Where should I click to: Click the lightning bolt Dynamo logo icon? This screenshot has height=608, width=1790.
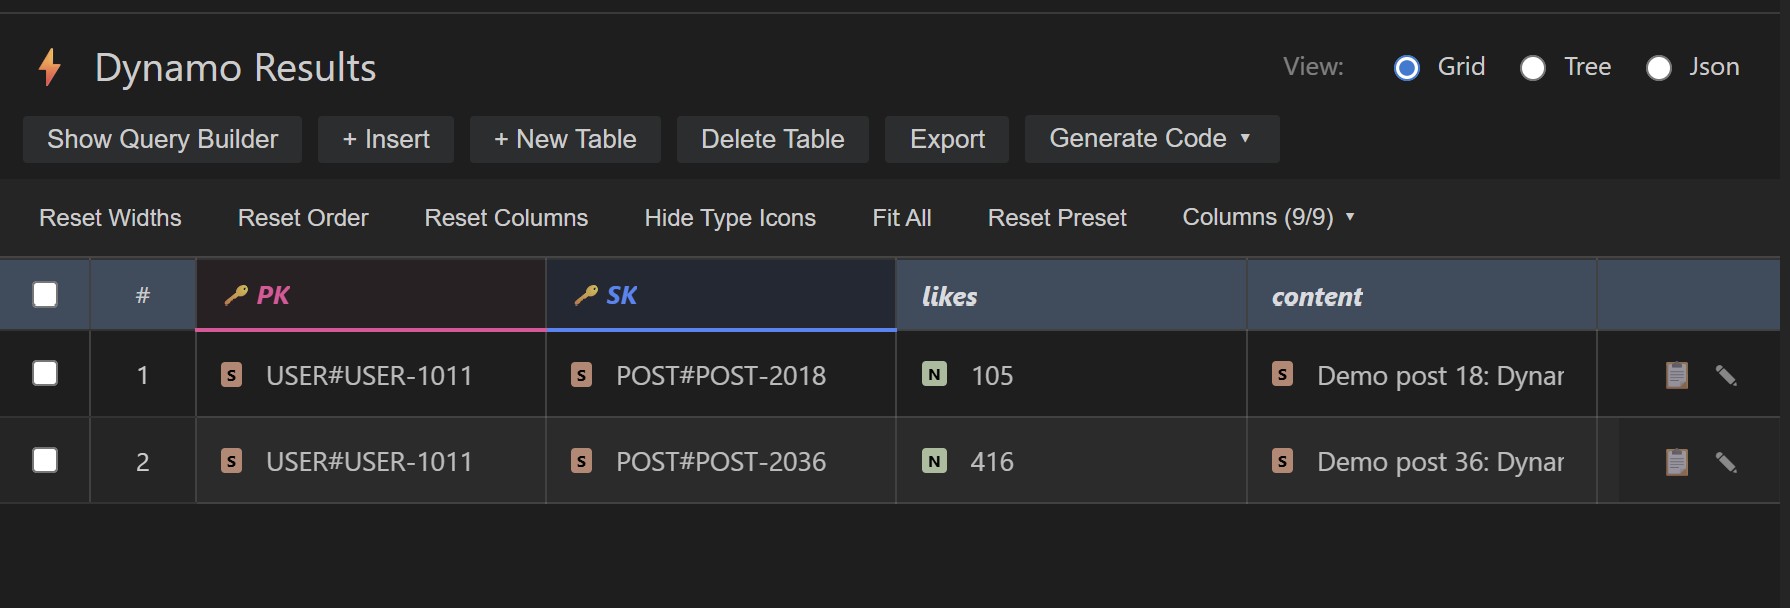[49, 68]
